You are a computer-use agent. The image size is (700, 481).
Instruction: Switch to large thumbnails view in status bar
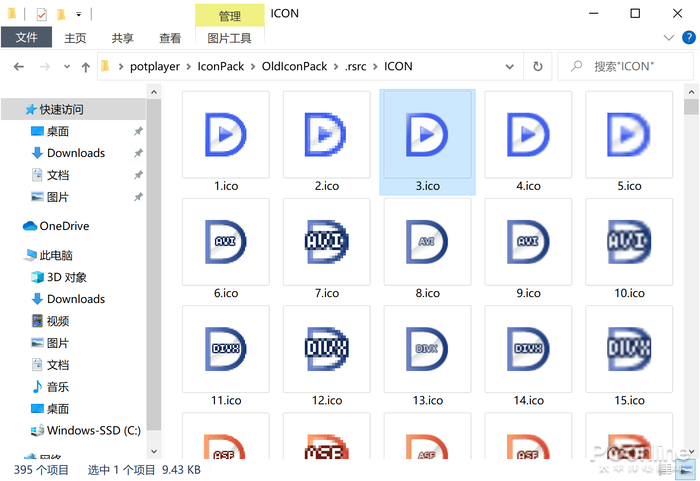click(688, 469)
